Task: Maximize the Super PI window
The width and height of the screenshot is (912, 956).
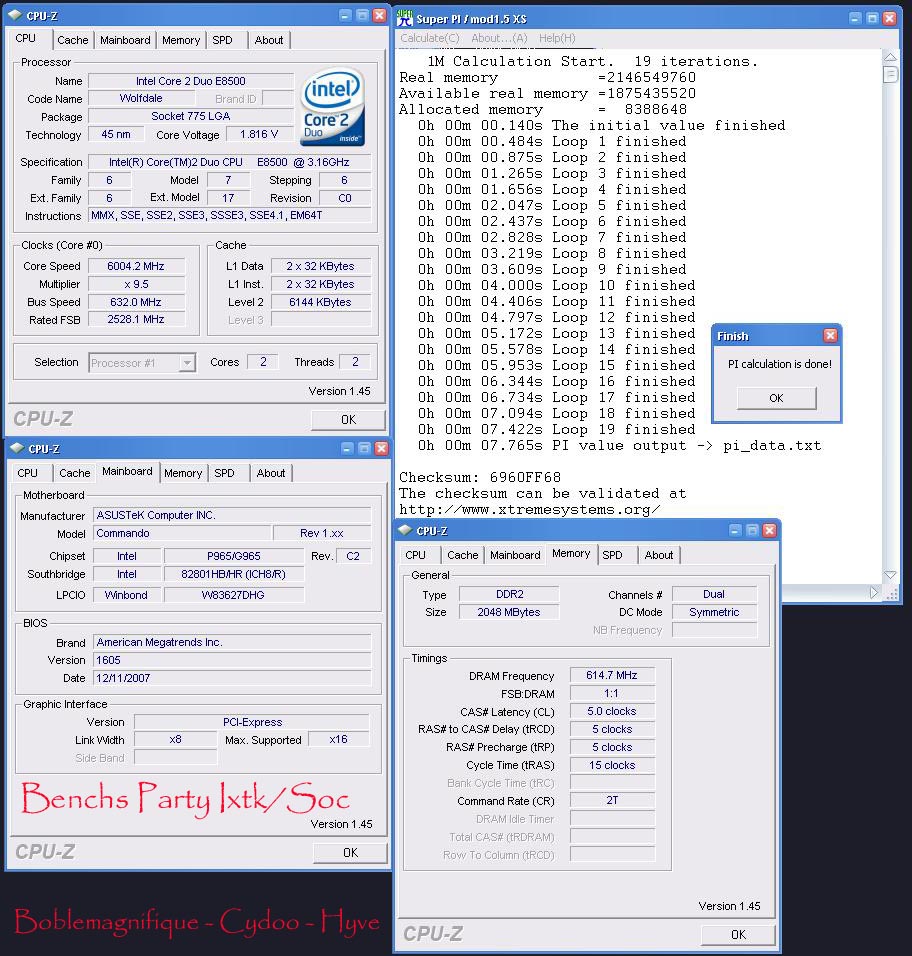Action: click(872, 18)
